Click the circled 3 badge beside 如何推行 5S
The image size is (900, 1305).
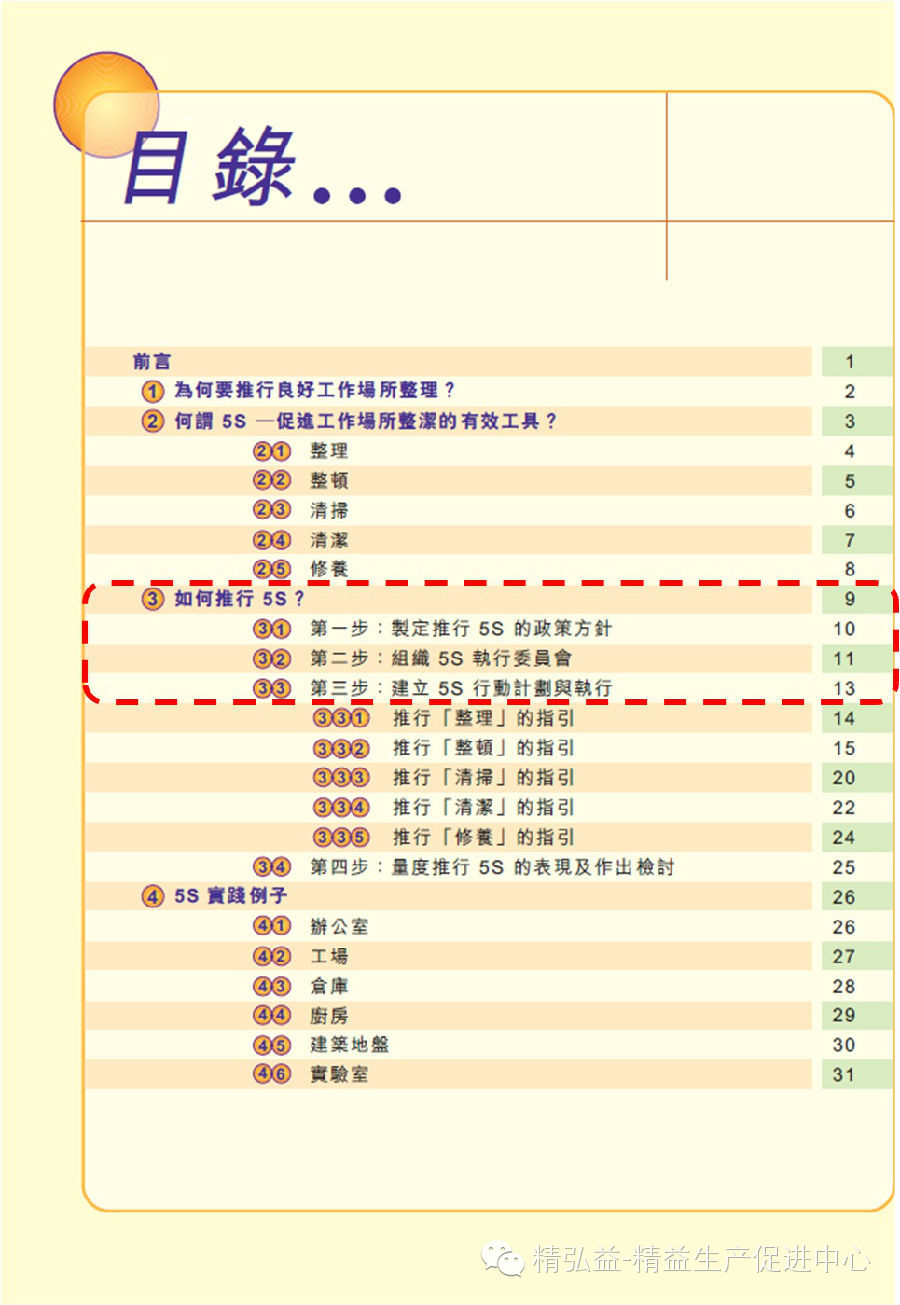[153, 600]
